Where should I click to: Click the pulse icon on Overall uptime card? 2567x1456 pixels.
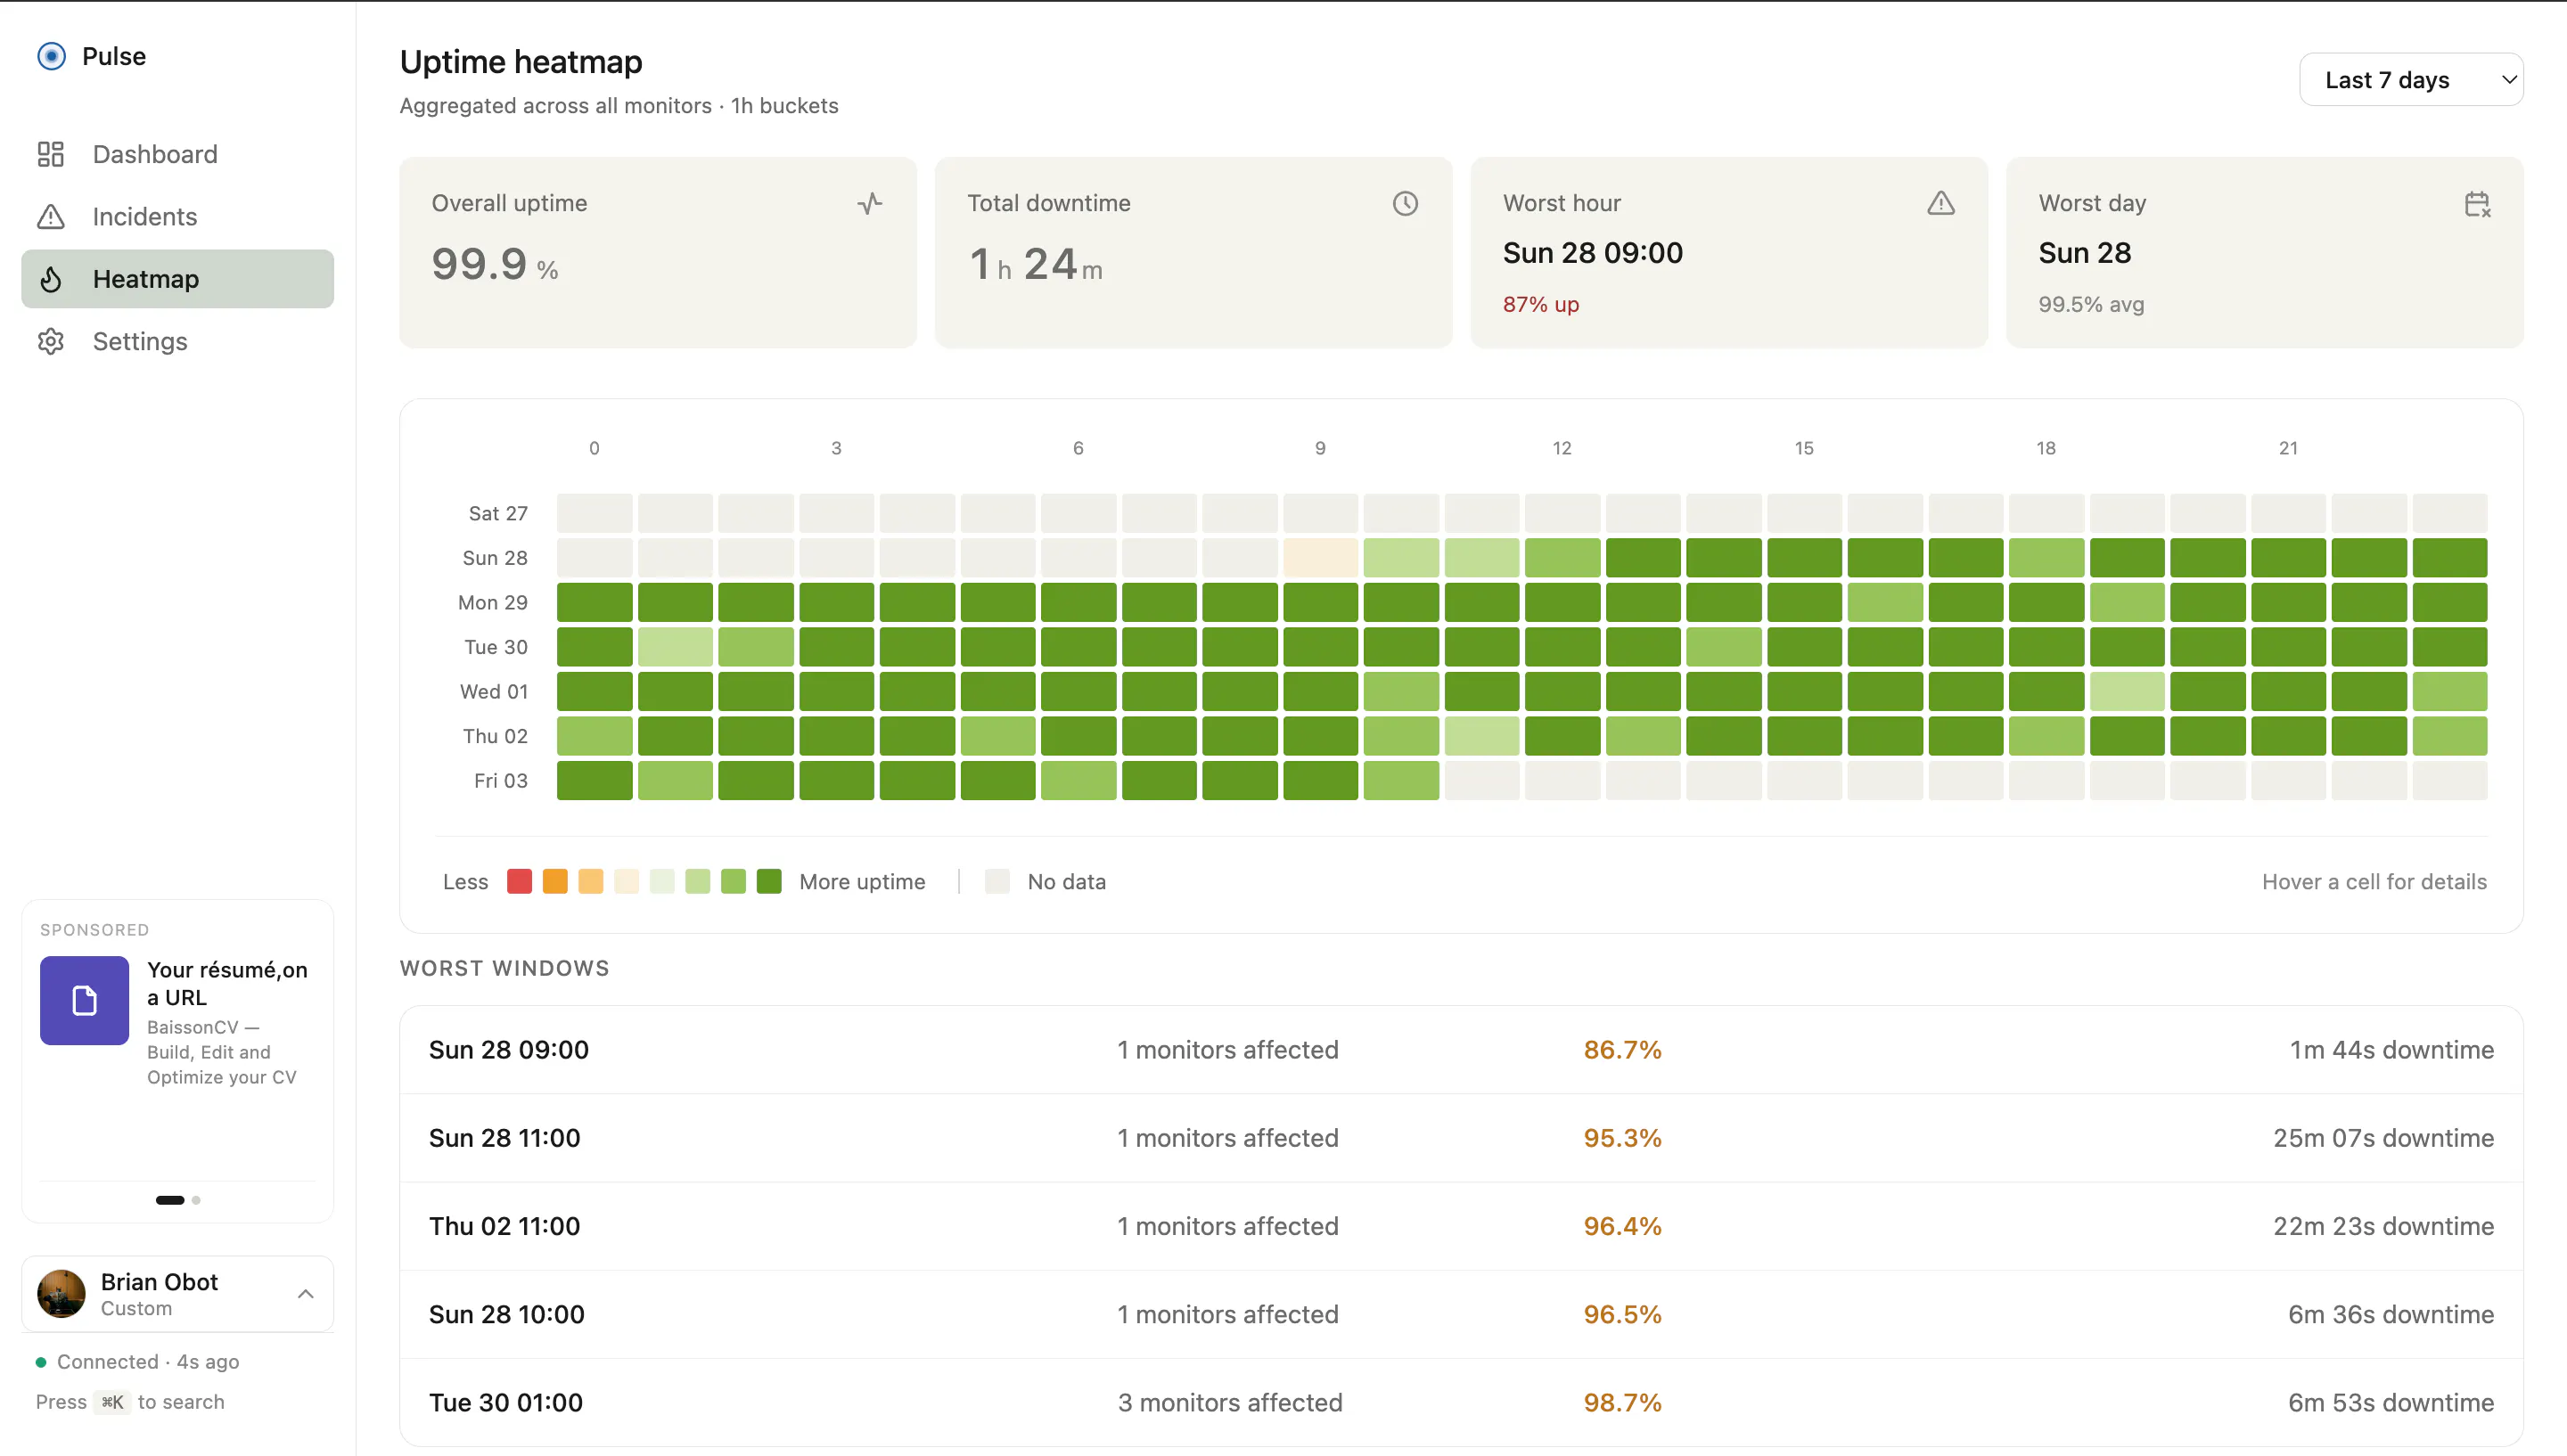870,204
